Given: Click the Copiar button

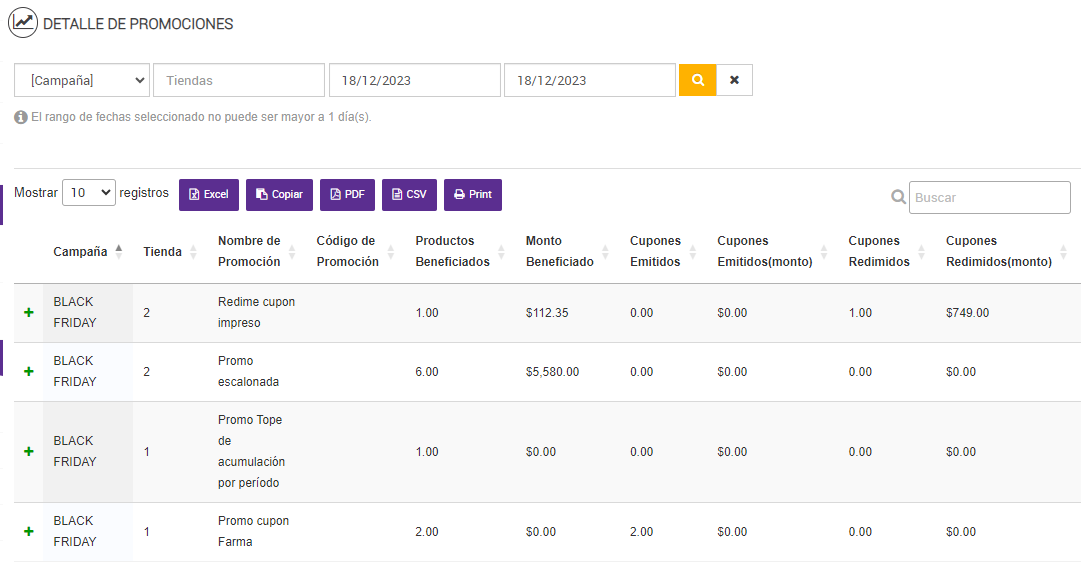Looking at the screenshot, I should pos(279,195).
